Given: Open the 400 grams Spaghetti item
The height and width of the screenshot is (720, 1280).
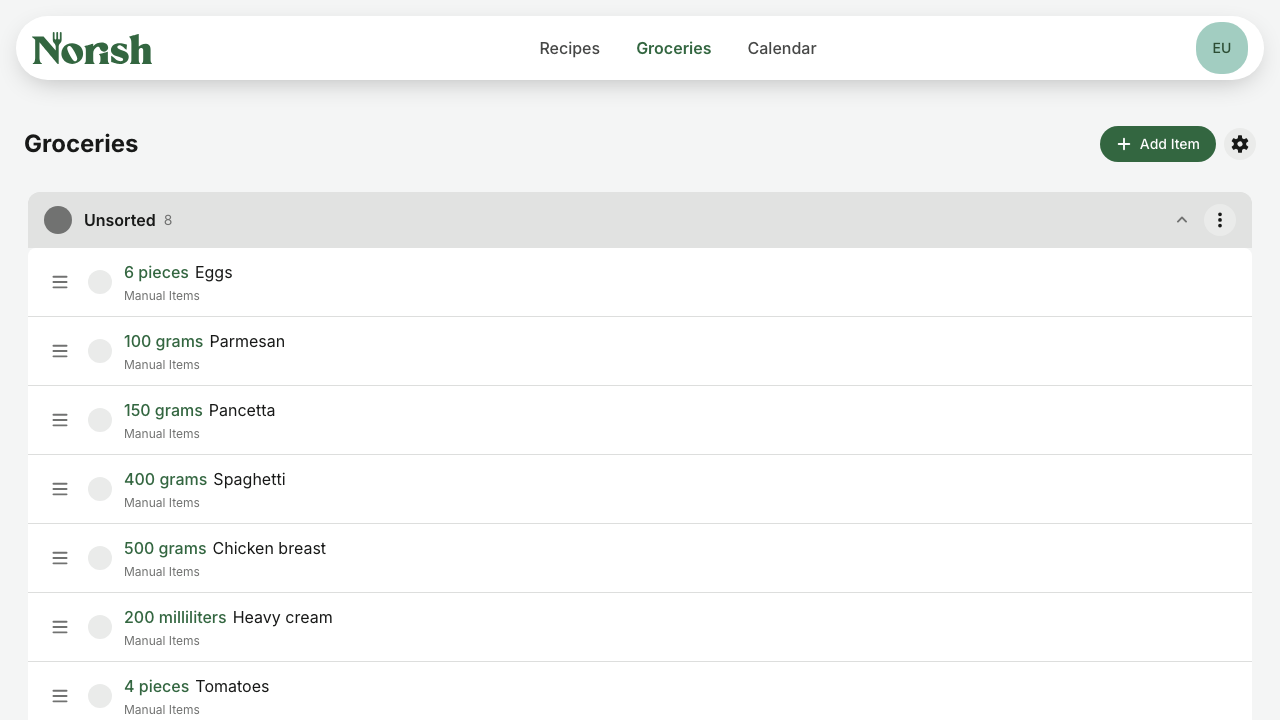Looking at the screenshot, I should pos(640,489).
